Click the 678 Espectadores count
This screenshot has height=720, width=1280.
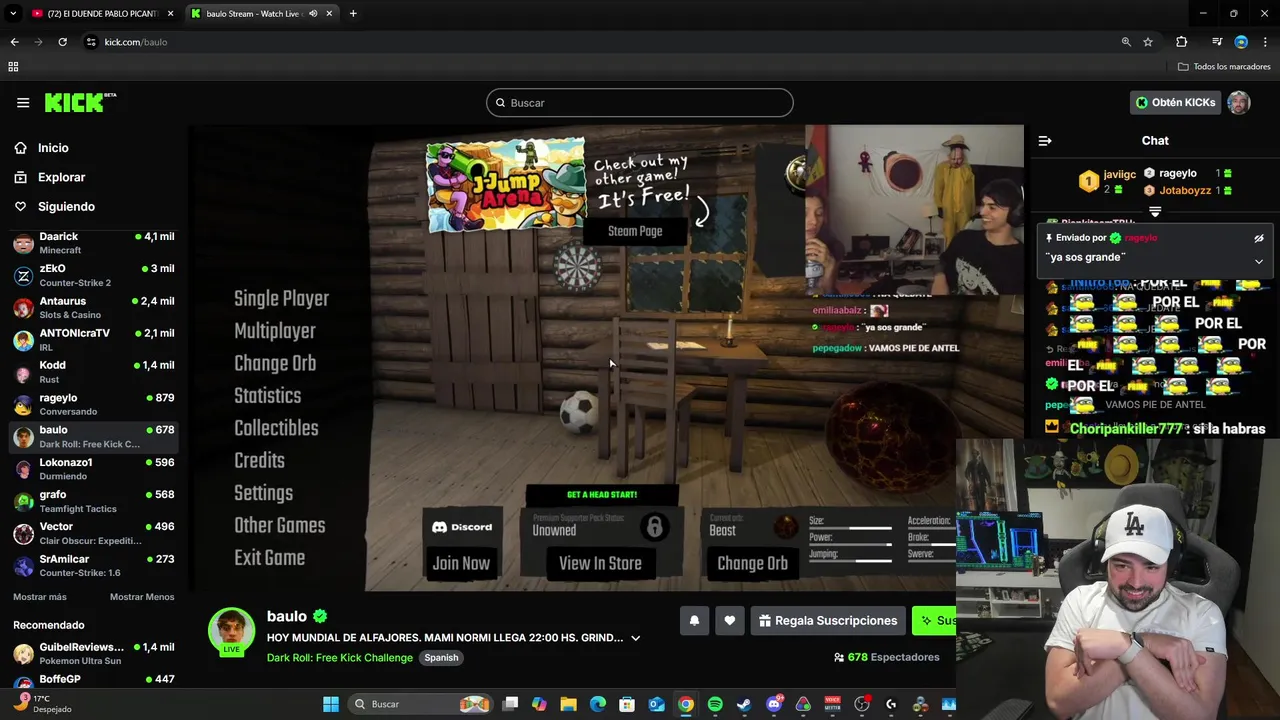pyautogui.click(x=887, y=657)
